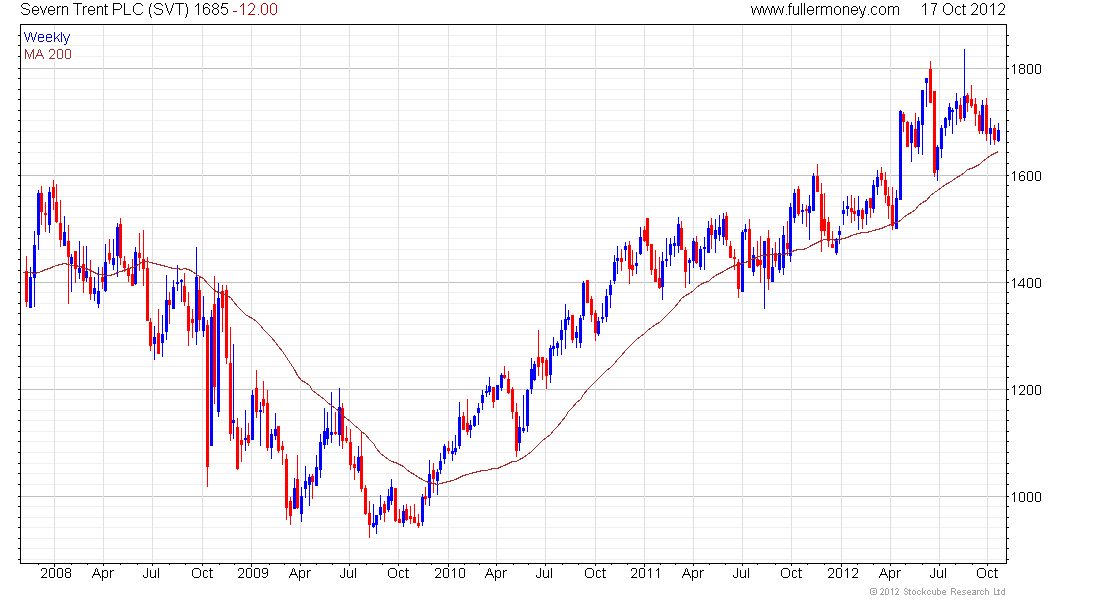Screen dimensions: 1100x600
Task: Click the 1800 price axis label
Action: (1026, 69)
